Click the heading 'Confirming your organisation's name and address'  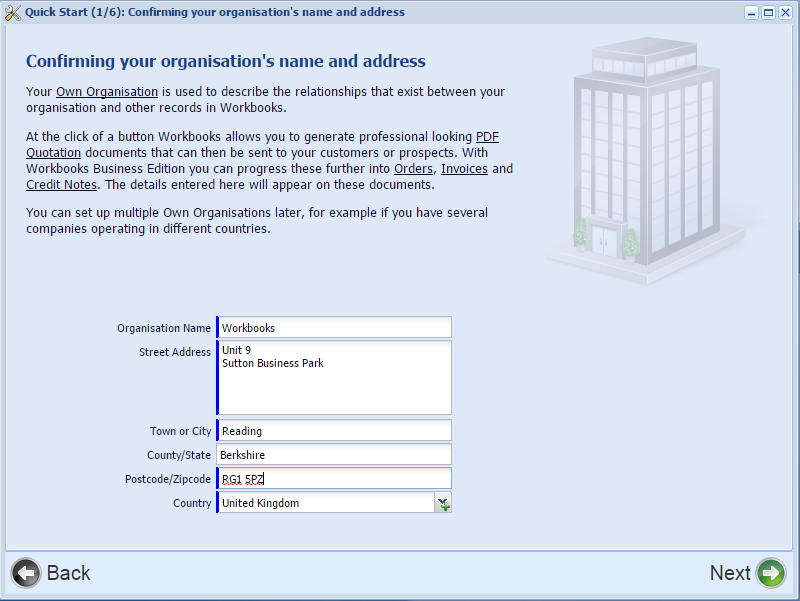226,61
